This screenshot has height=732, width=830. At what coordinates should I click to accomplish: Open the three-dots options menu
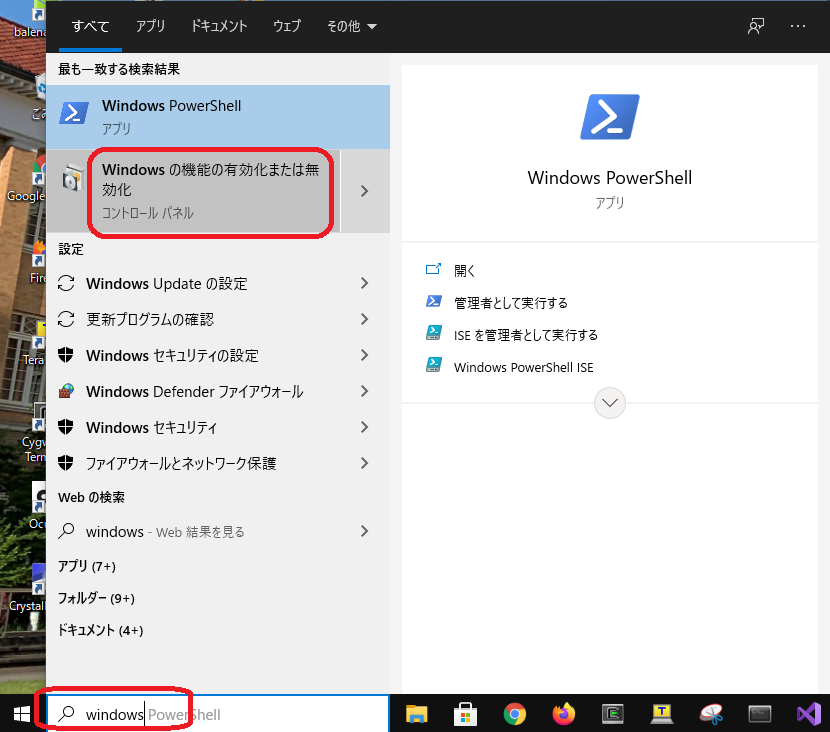tap(798, 26)
